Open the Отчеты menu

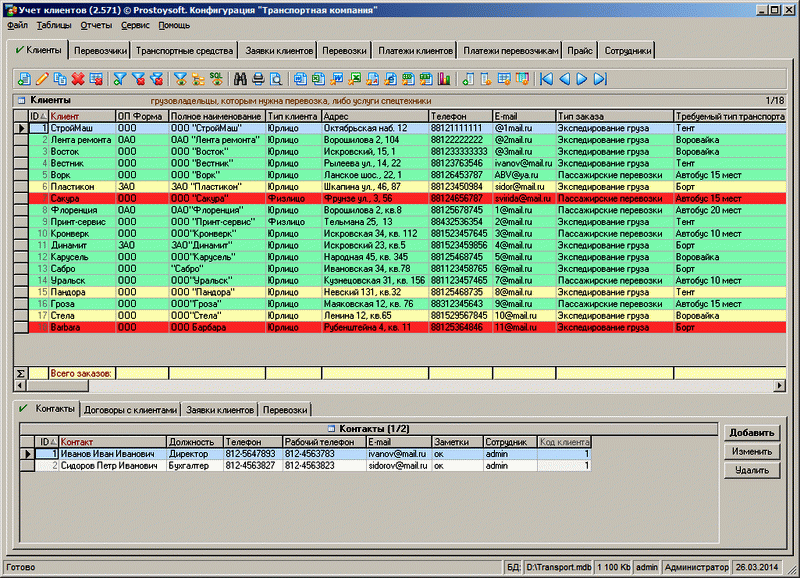pos(96,24)
